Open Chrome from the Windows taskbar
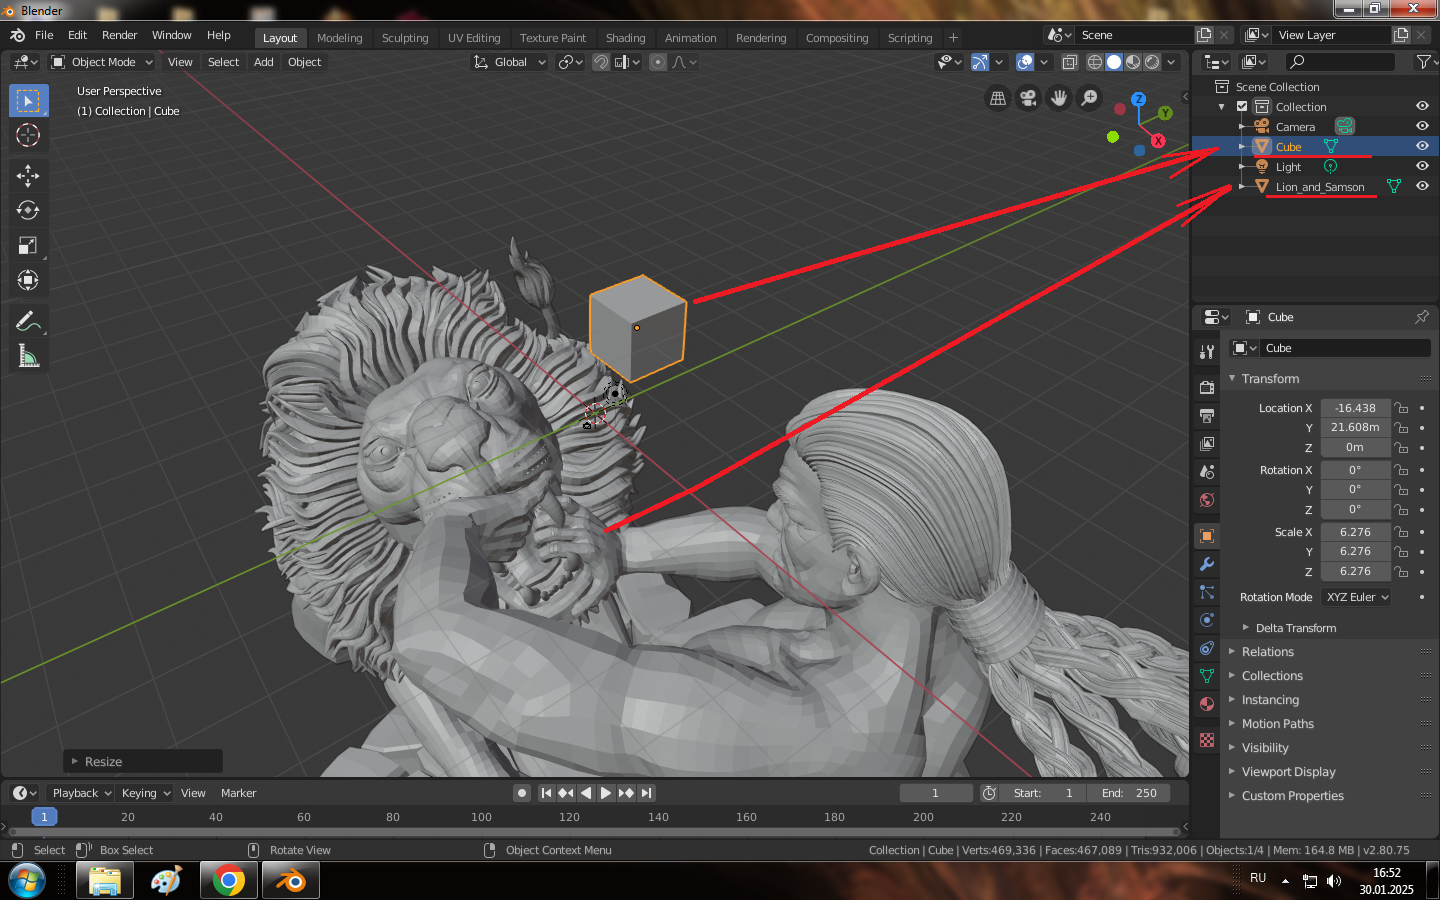The width and height of the screenshot is (1440, 900). click(228, 880)
